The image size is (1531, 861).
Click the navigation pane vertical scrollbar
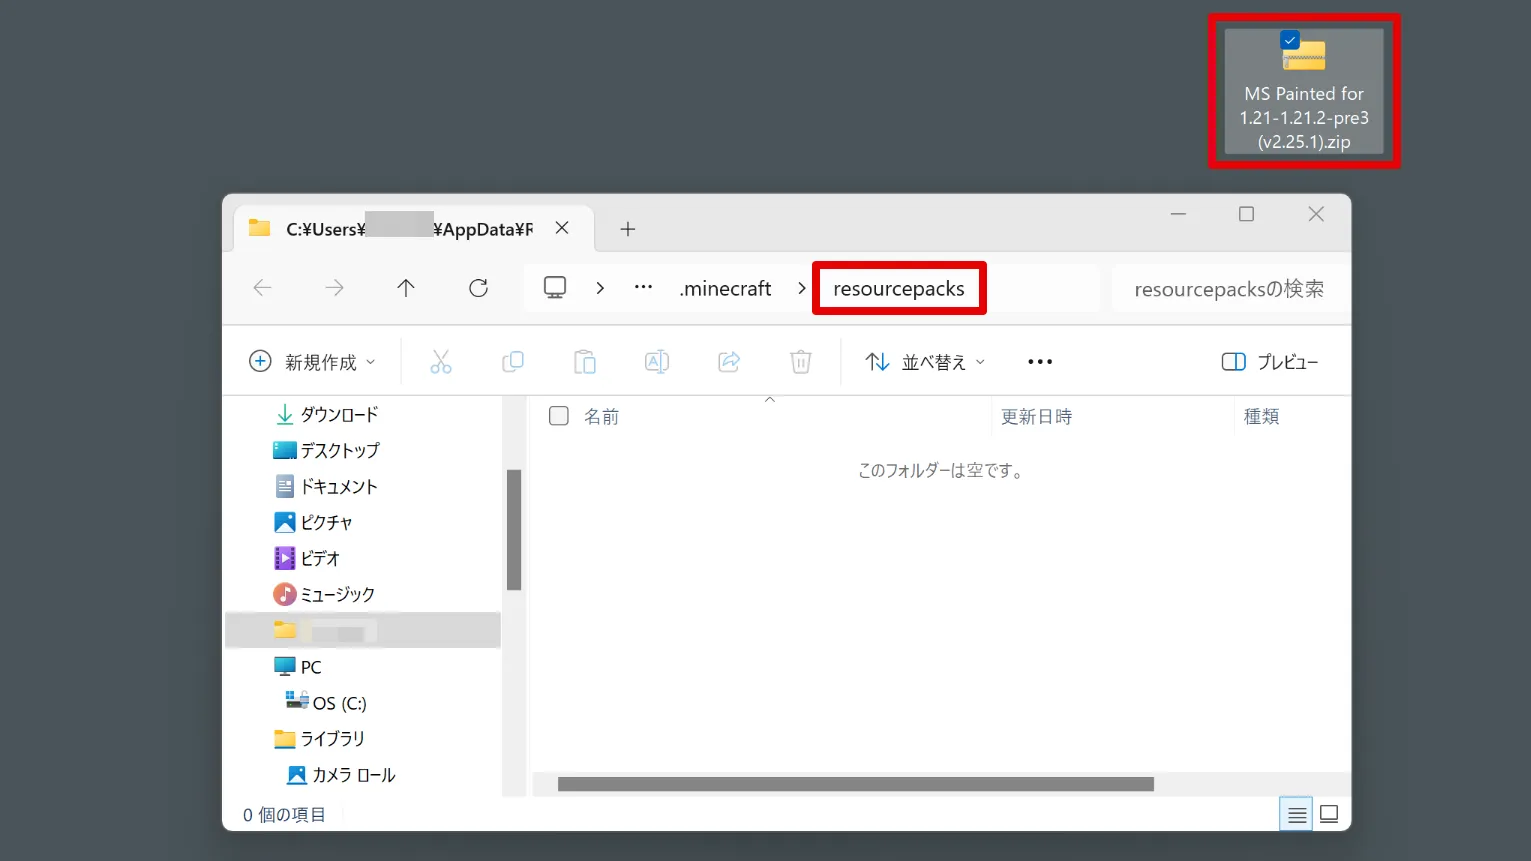(x=514, y=530)
